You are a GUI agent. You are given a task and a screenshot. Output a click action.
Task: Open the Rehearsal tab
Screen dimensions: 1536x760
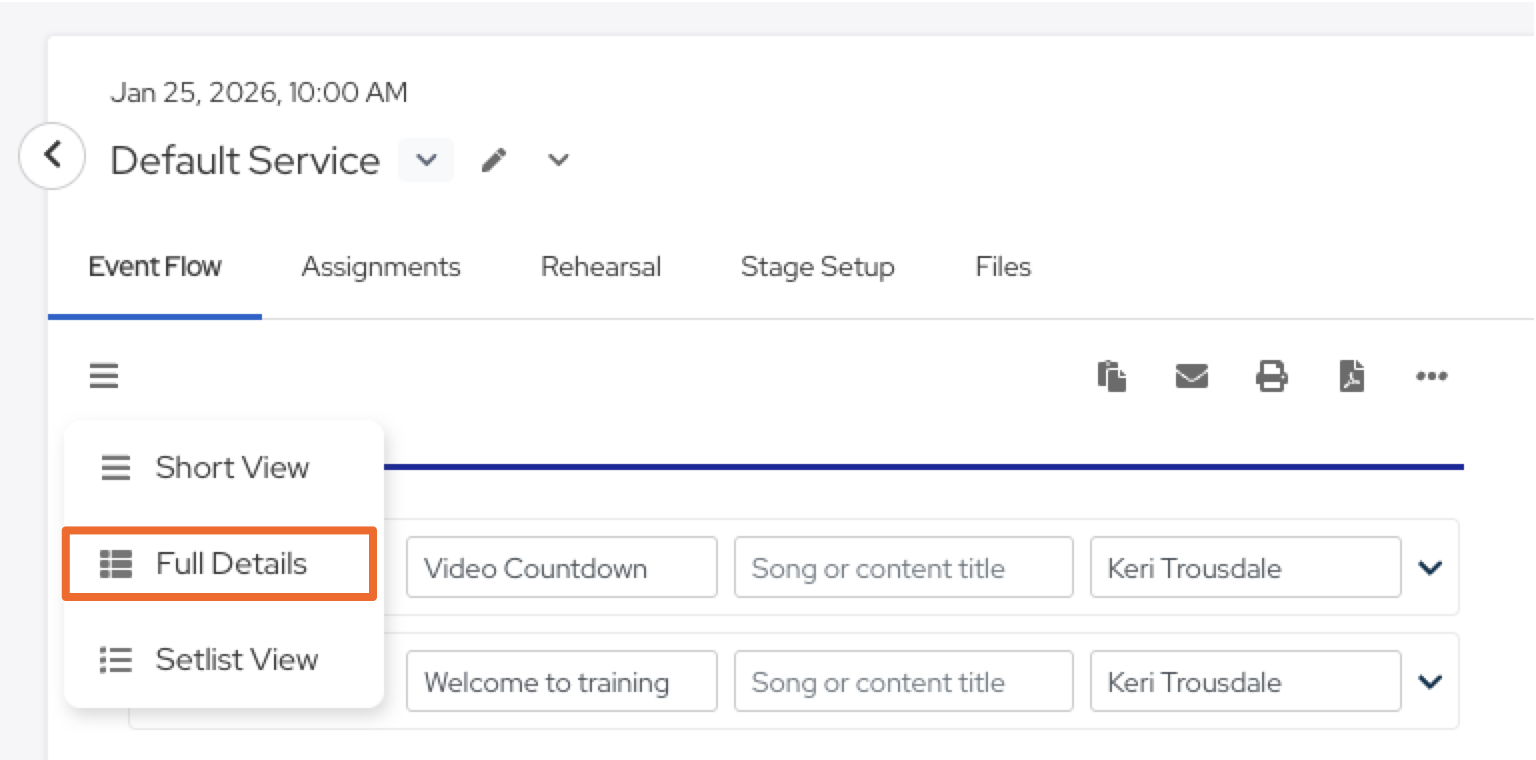(x=601, y=267)
